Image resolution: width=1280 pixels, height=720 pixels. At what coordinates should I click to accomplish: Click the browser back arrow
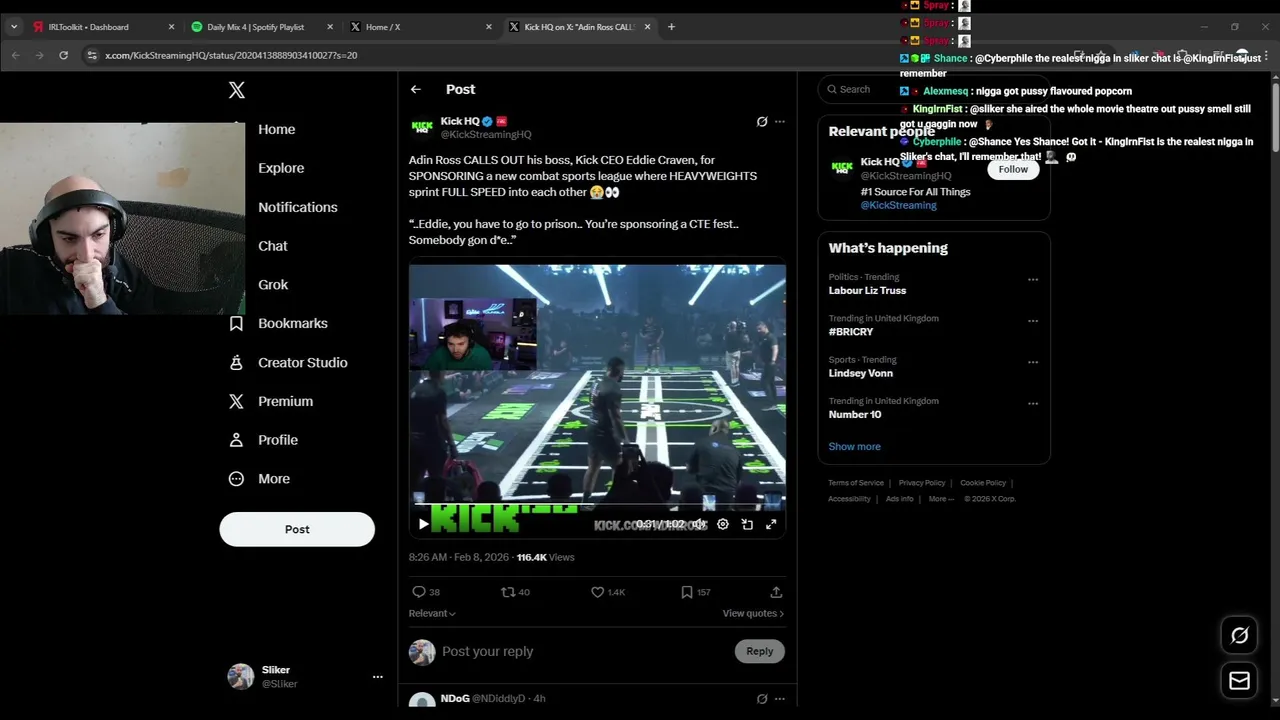click(16, 55)
